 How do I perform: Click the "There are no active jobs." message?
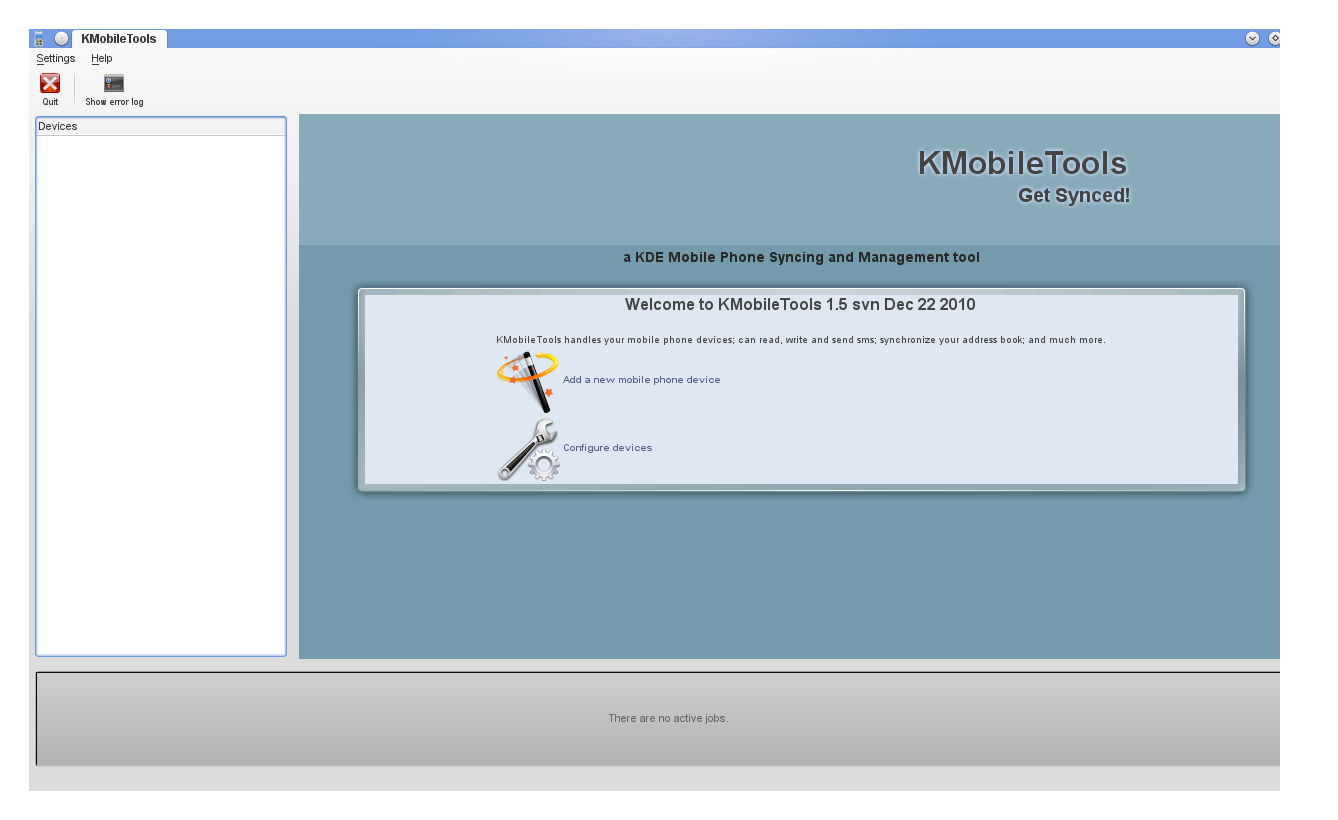(x=668, y=719)
